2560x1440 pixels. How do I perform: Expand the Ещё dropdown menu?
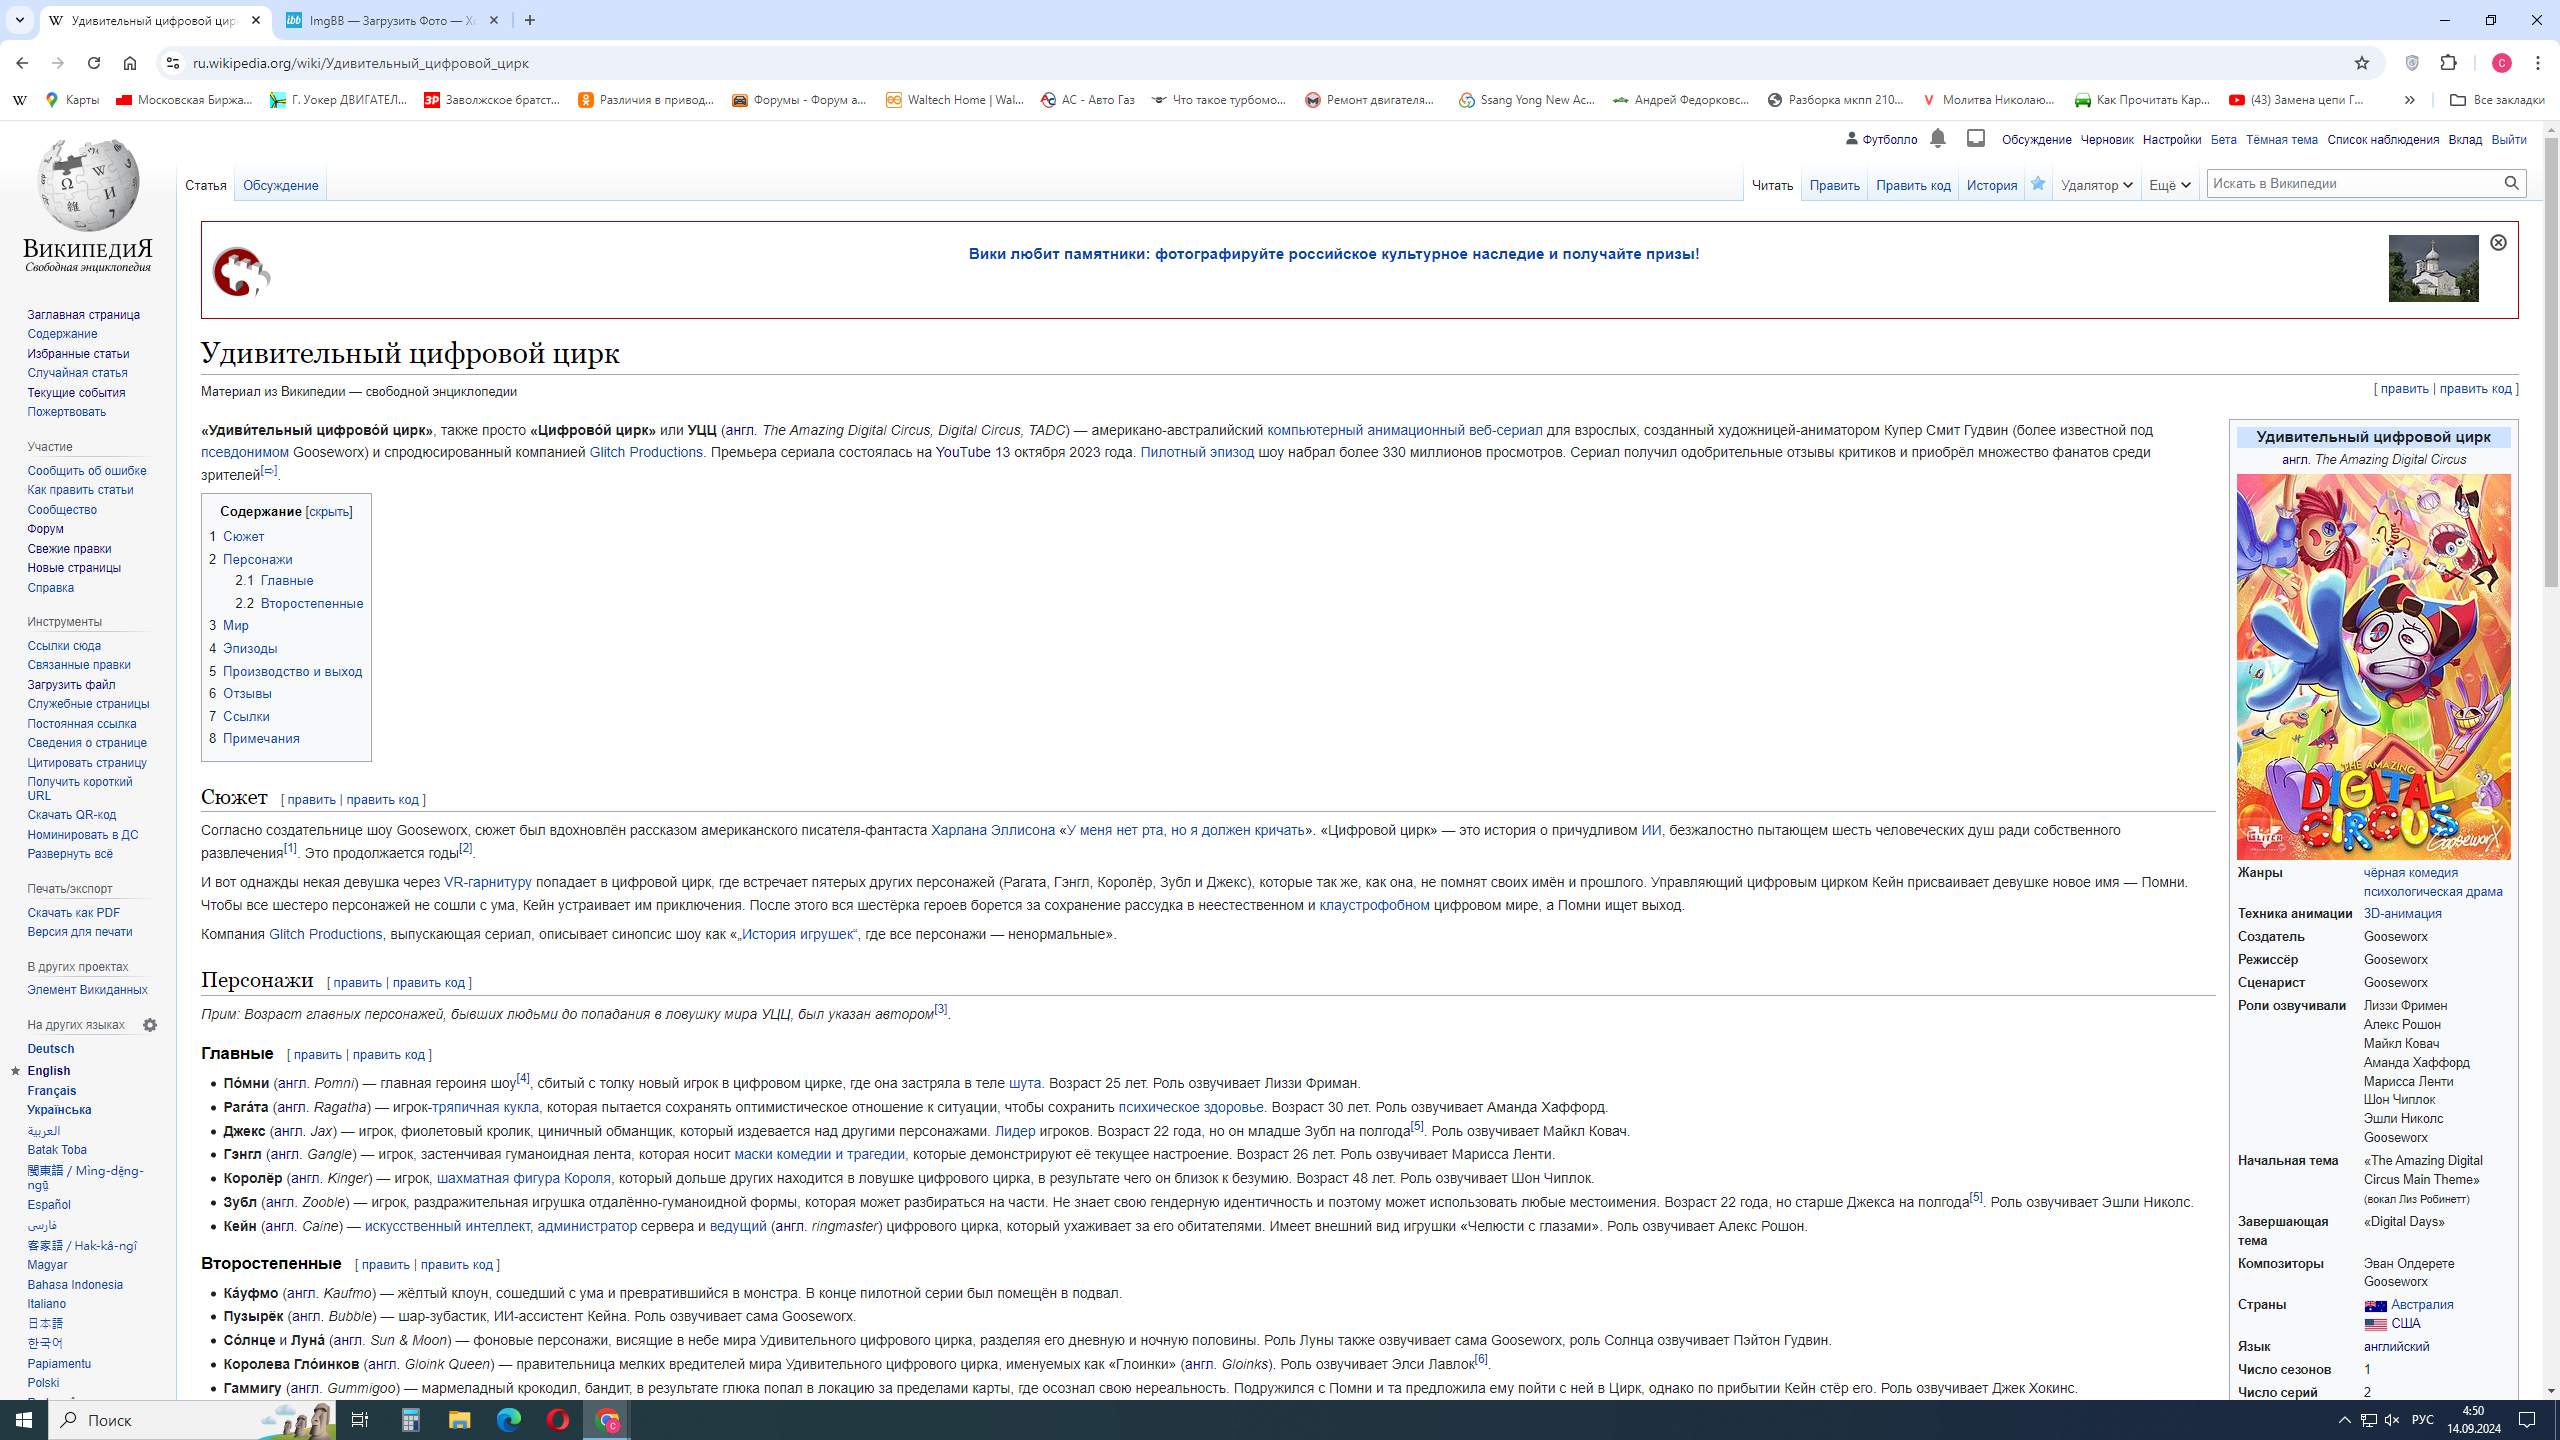click(2170, 185)
